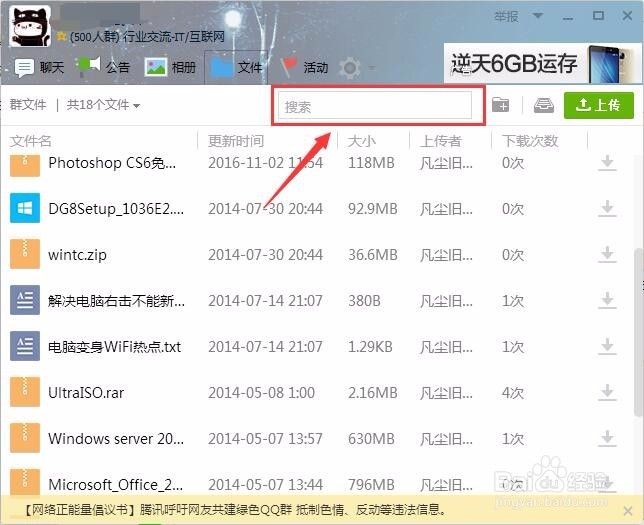Select DG8Setup_1036E2 file name
Screen dimensions: 644x525
[x=116, y=209]
